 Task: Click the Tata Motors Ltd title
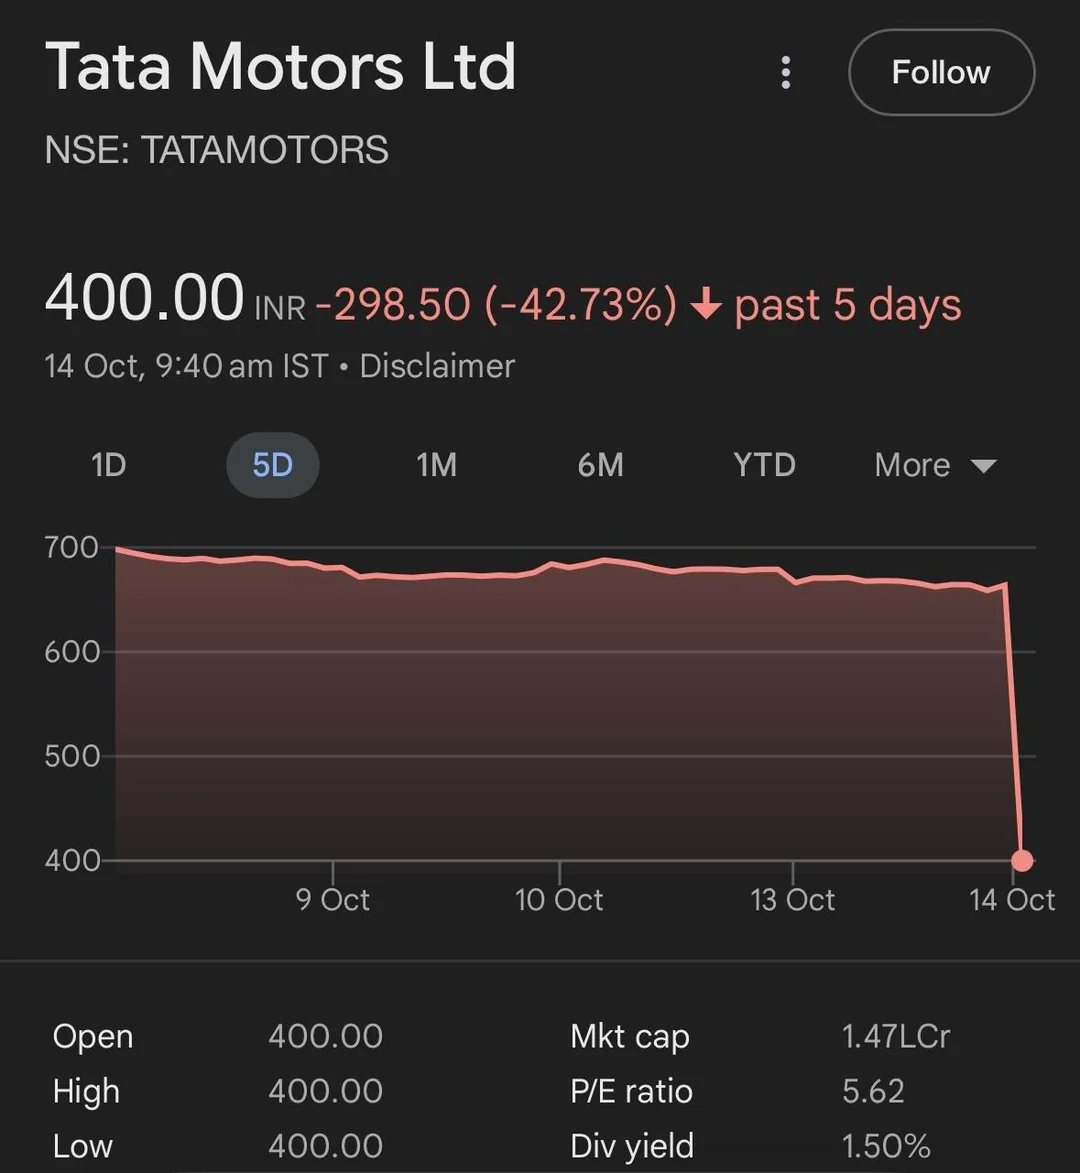(281, 68)
